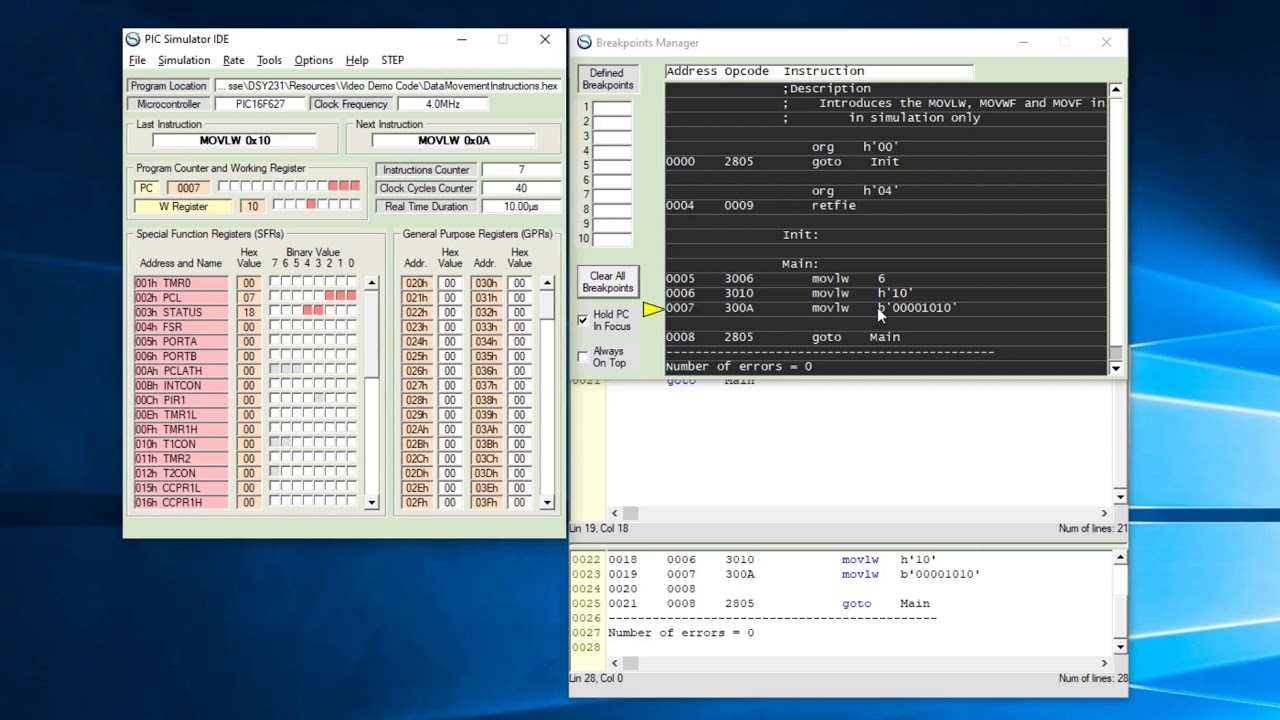
Task: Click middle editor horizontal scroll left arrow
Action: click(x=615, y=513)
